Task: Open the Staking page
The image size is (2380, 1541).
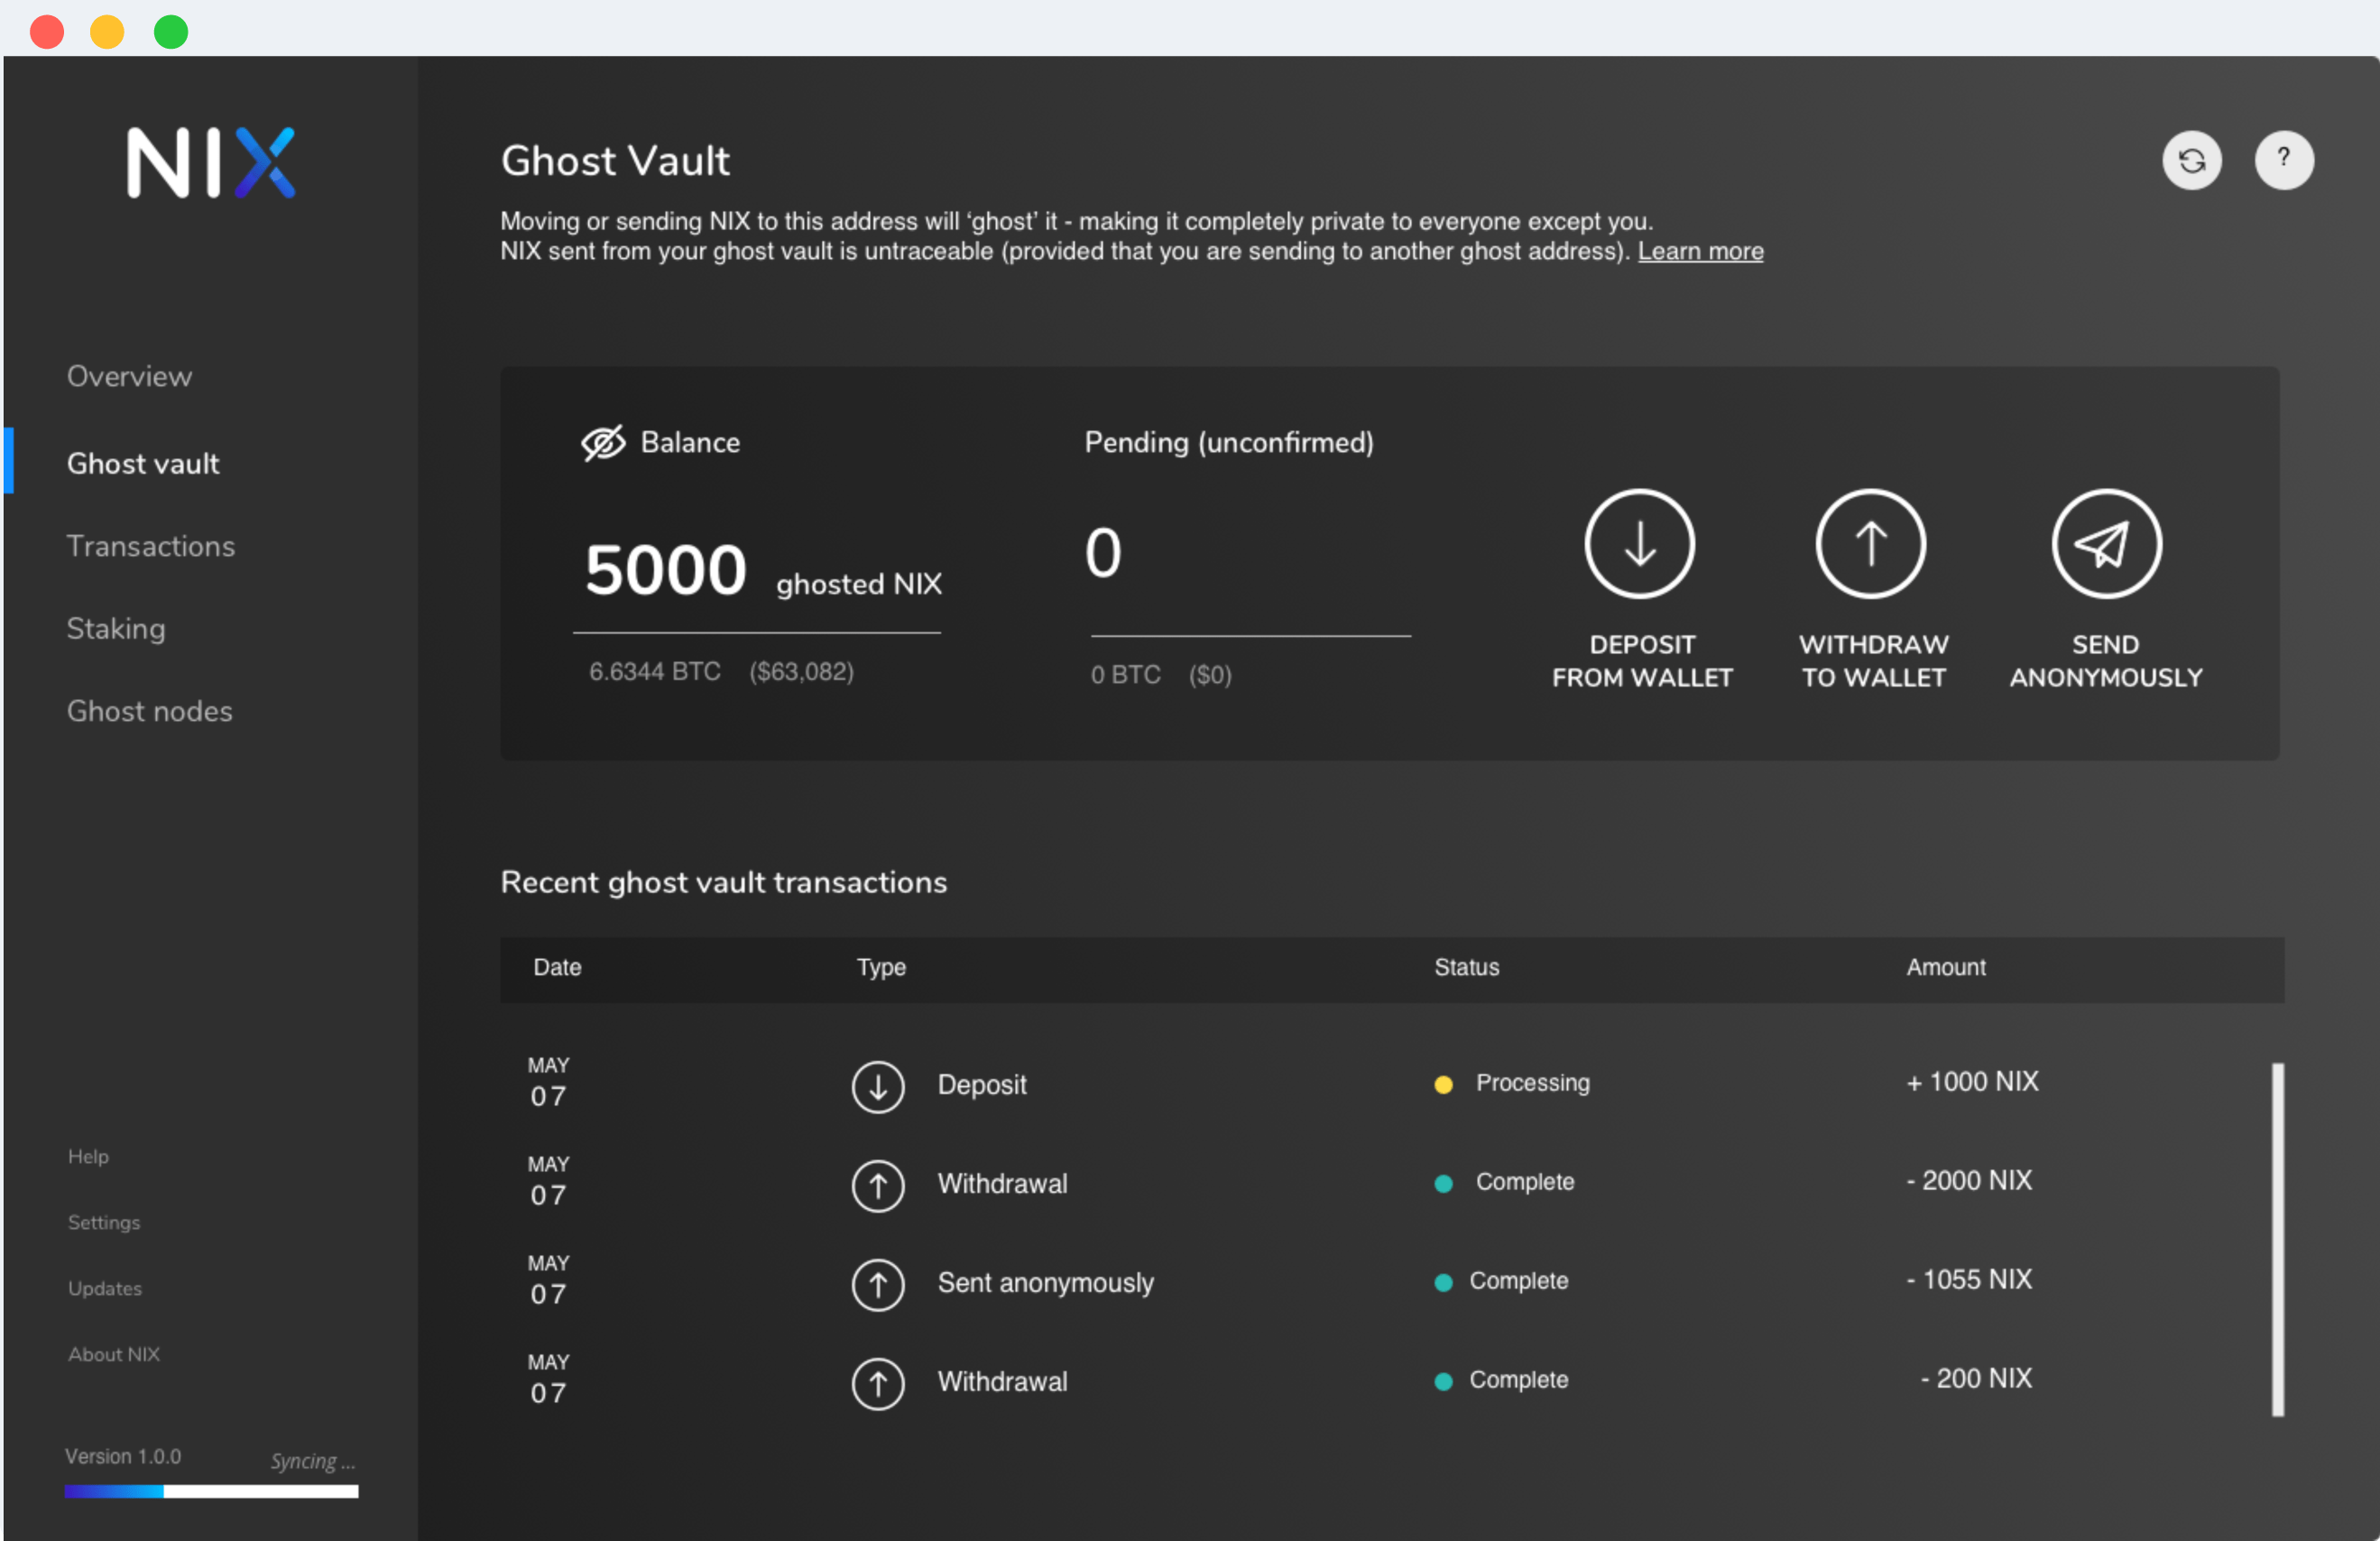Action: (116, 629)
